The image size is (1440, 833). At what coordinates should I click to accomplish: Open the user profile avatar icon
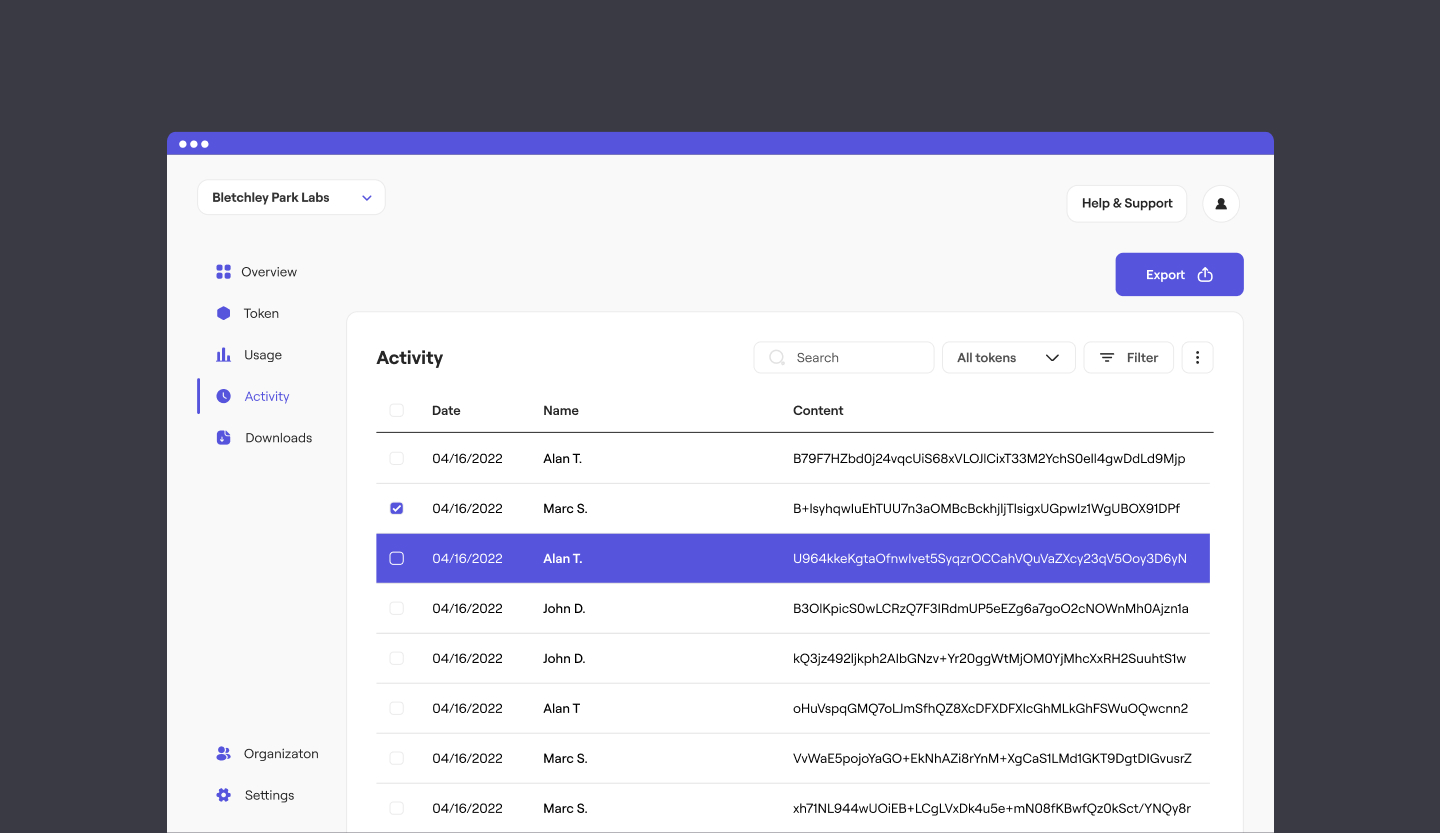tap(1221, 203)
